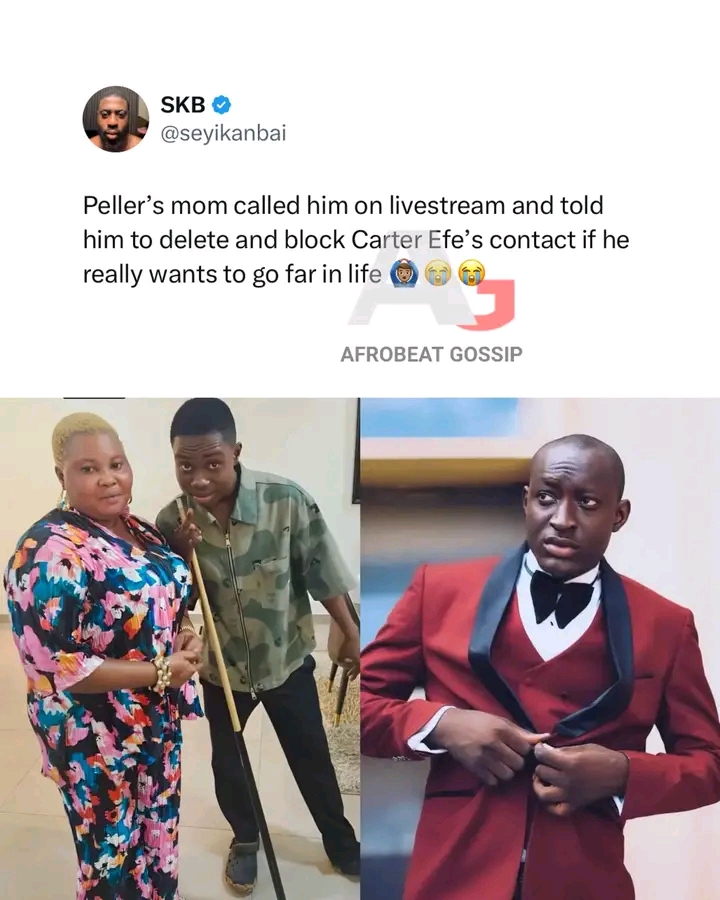Screen dimensions: 720x900
Task: Click the AFROBEAT GOSSIP watermark text
Action: click(x=431, y=354)
